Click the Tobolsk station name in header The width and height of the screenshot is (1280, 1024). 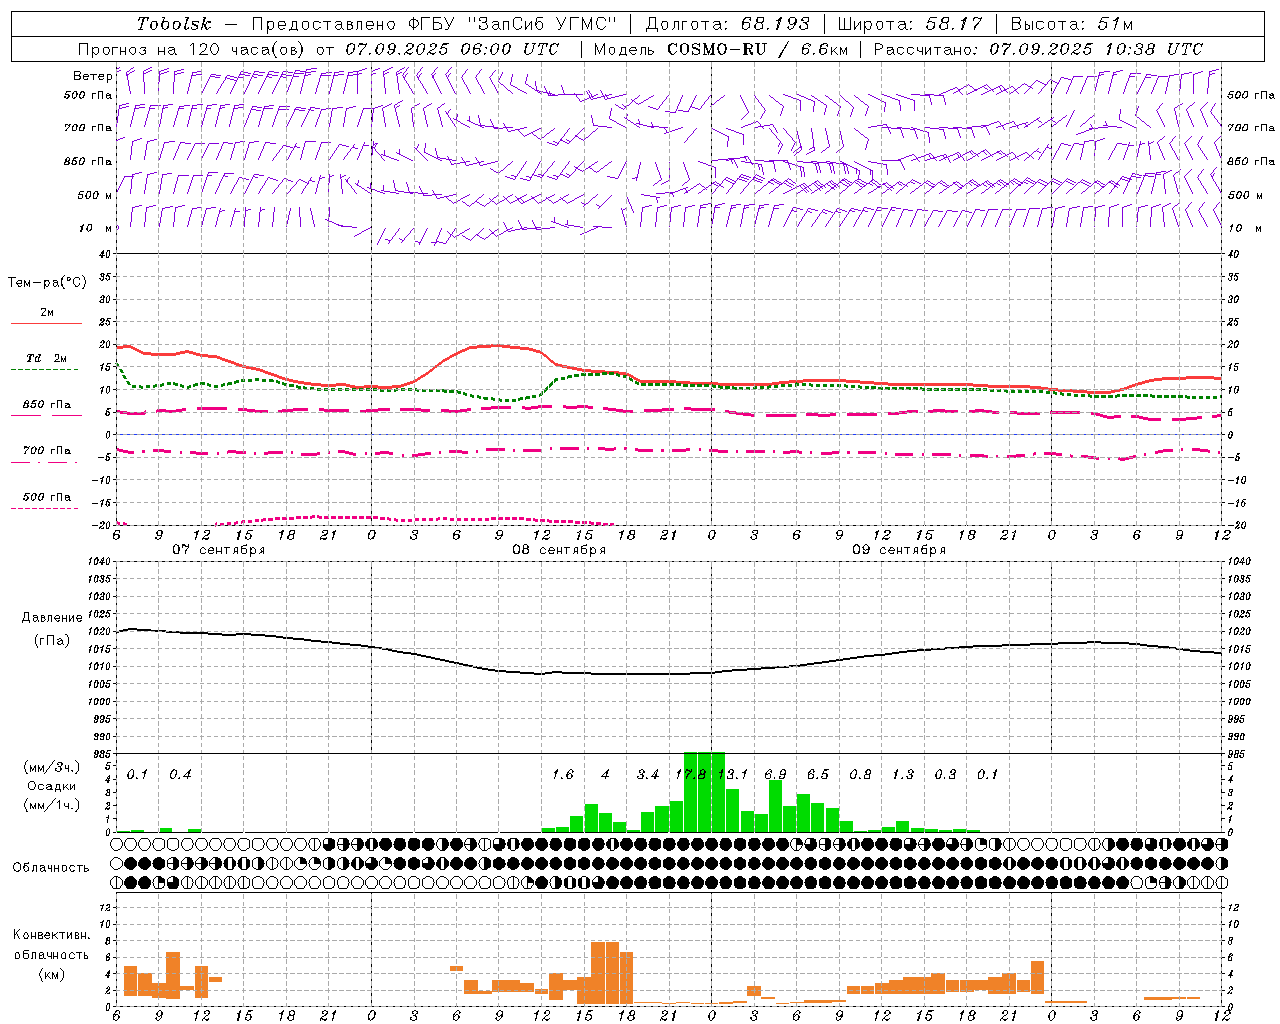(x=174, y=24)
